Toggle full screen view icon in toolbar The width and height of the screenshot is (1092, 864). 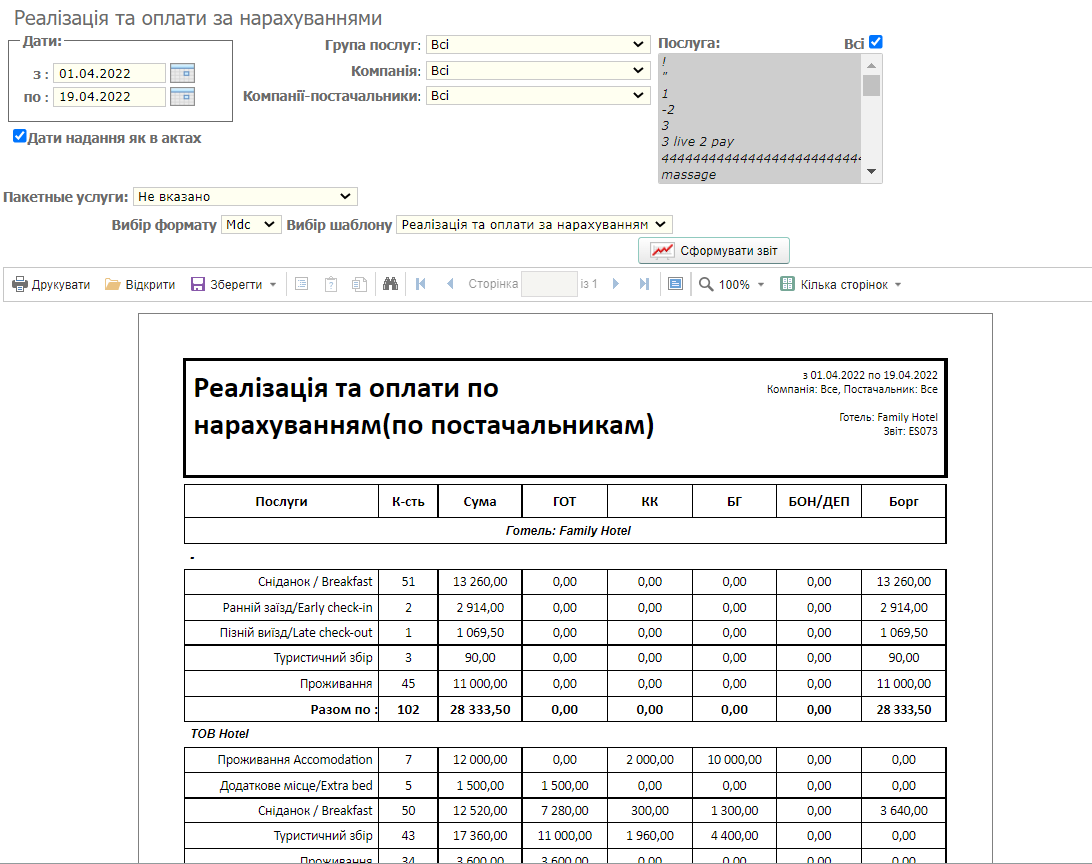click(675, 285)
